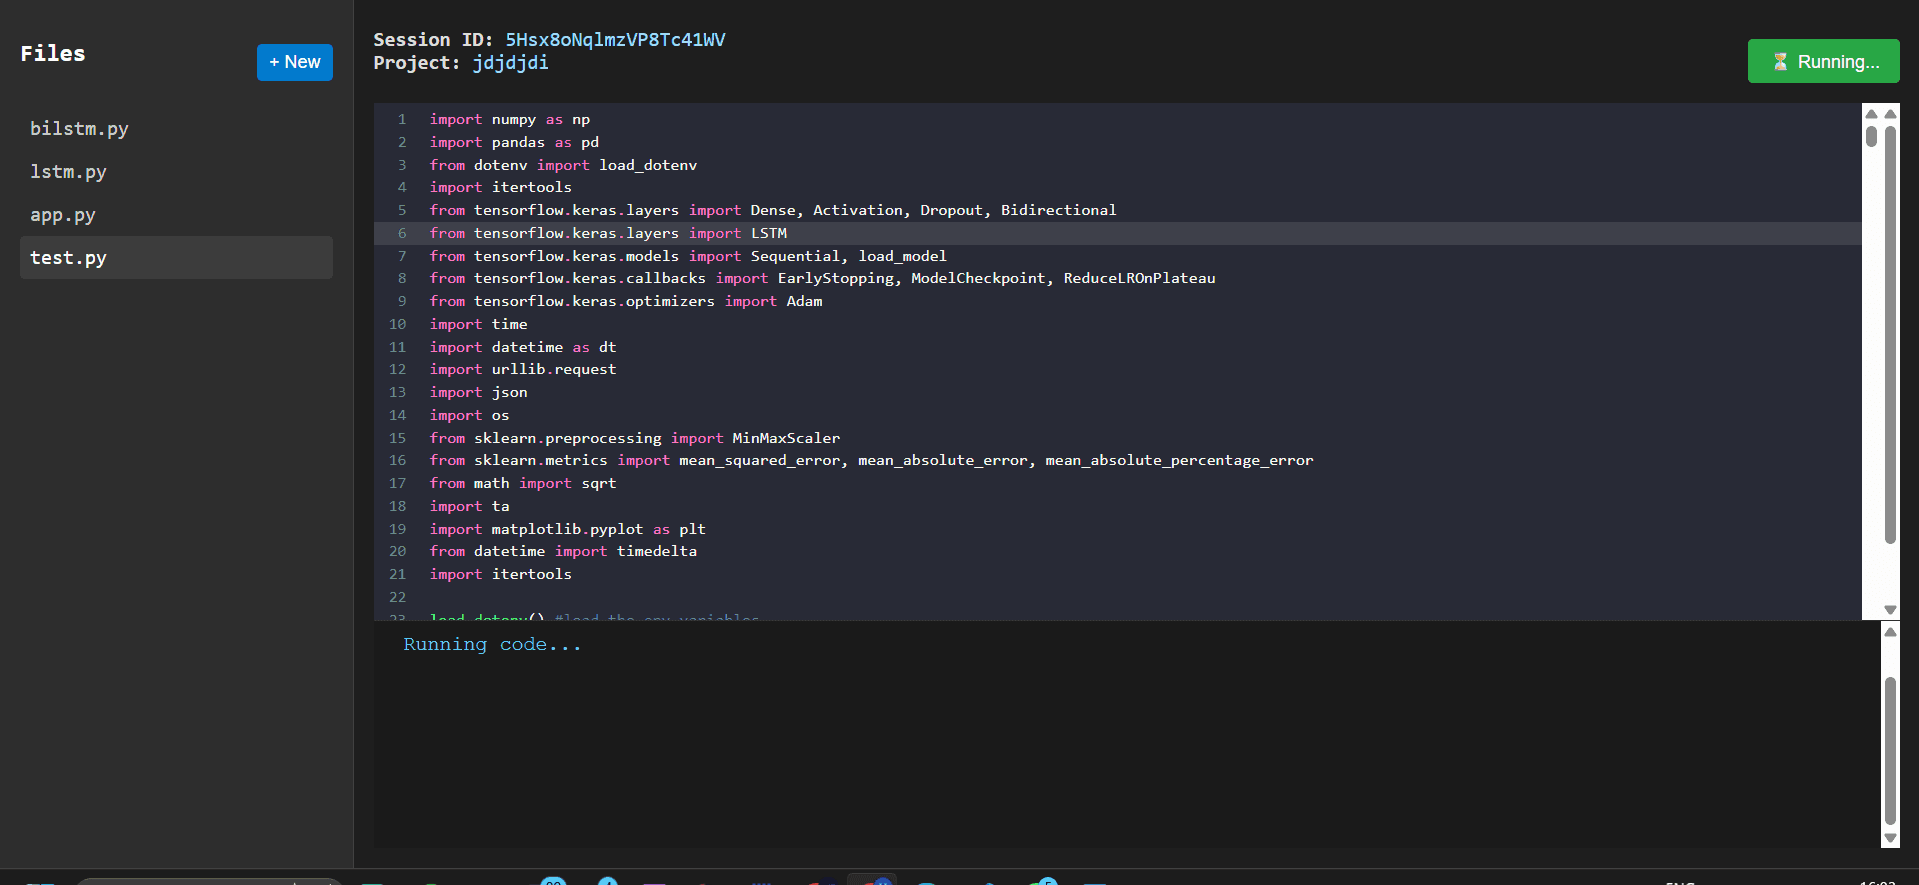Click the down arrow of the code editor's outer scrollbar

1890,609
